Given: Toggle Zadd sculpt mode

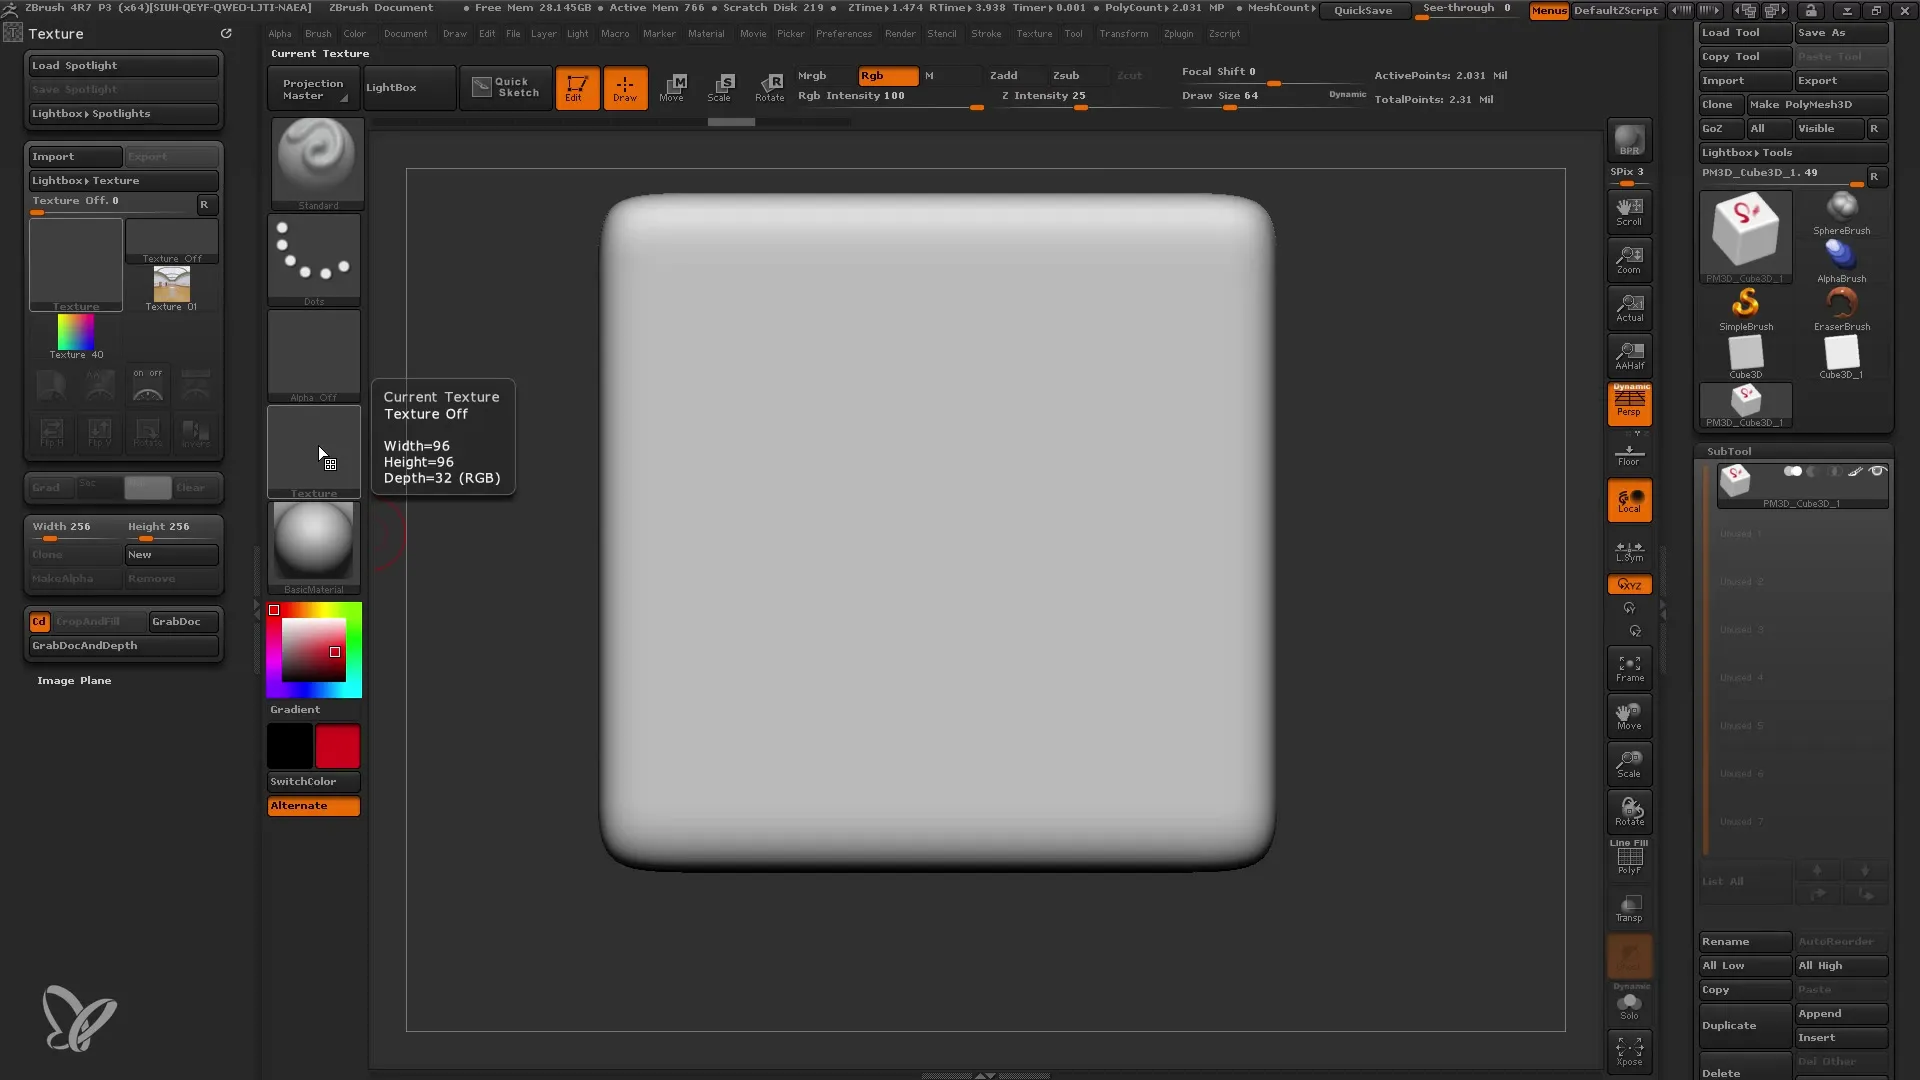Looking at the screenshot, I should click(x=1015, y=76).
